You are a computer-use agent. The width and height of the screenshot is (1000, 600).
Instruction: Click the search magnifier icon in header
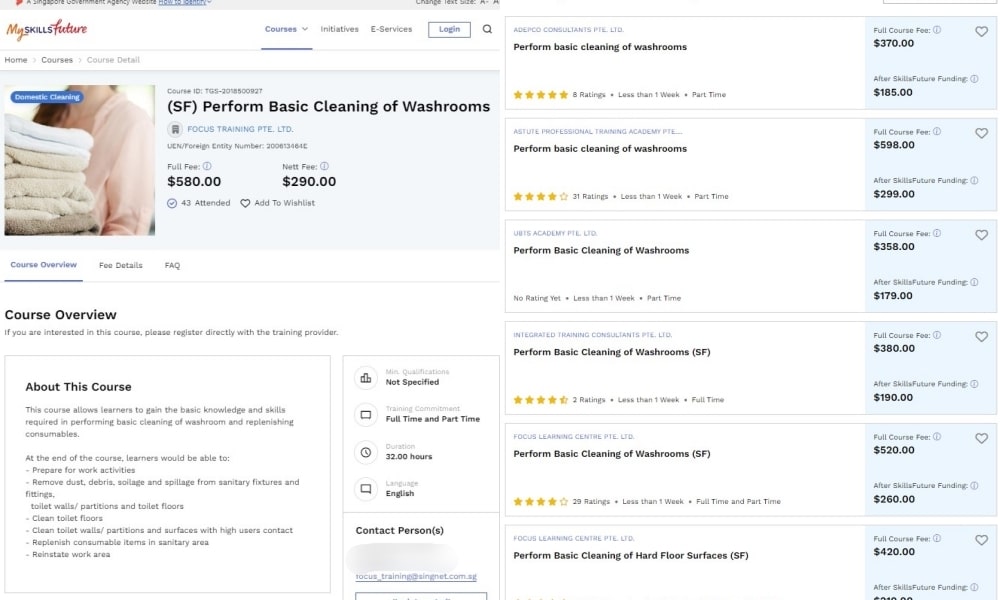tap(487, 29)
